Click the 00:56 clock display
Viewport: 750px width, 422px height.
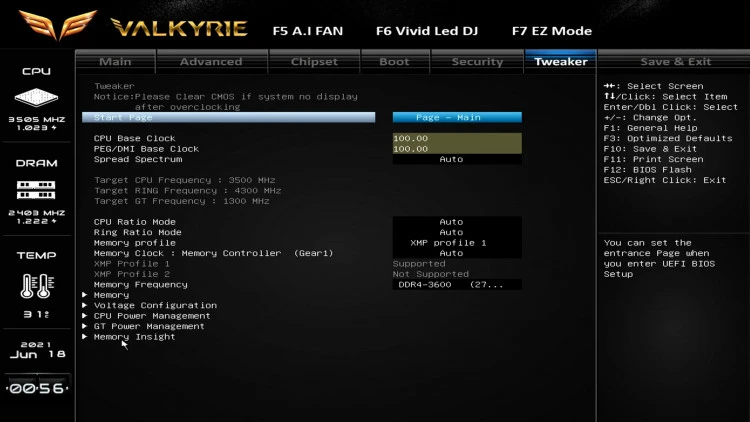pos(37,388)
